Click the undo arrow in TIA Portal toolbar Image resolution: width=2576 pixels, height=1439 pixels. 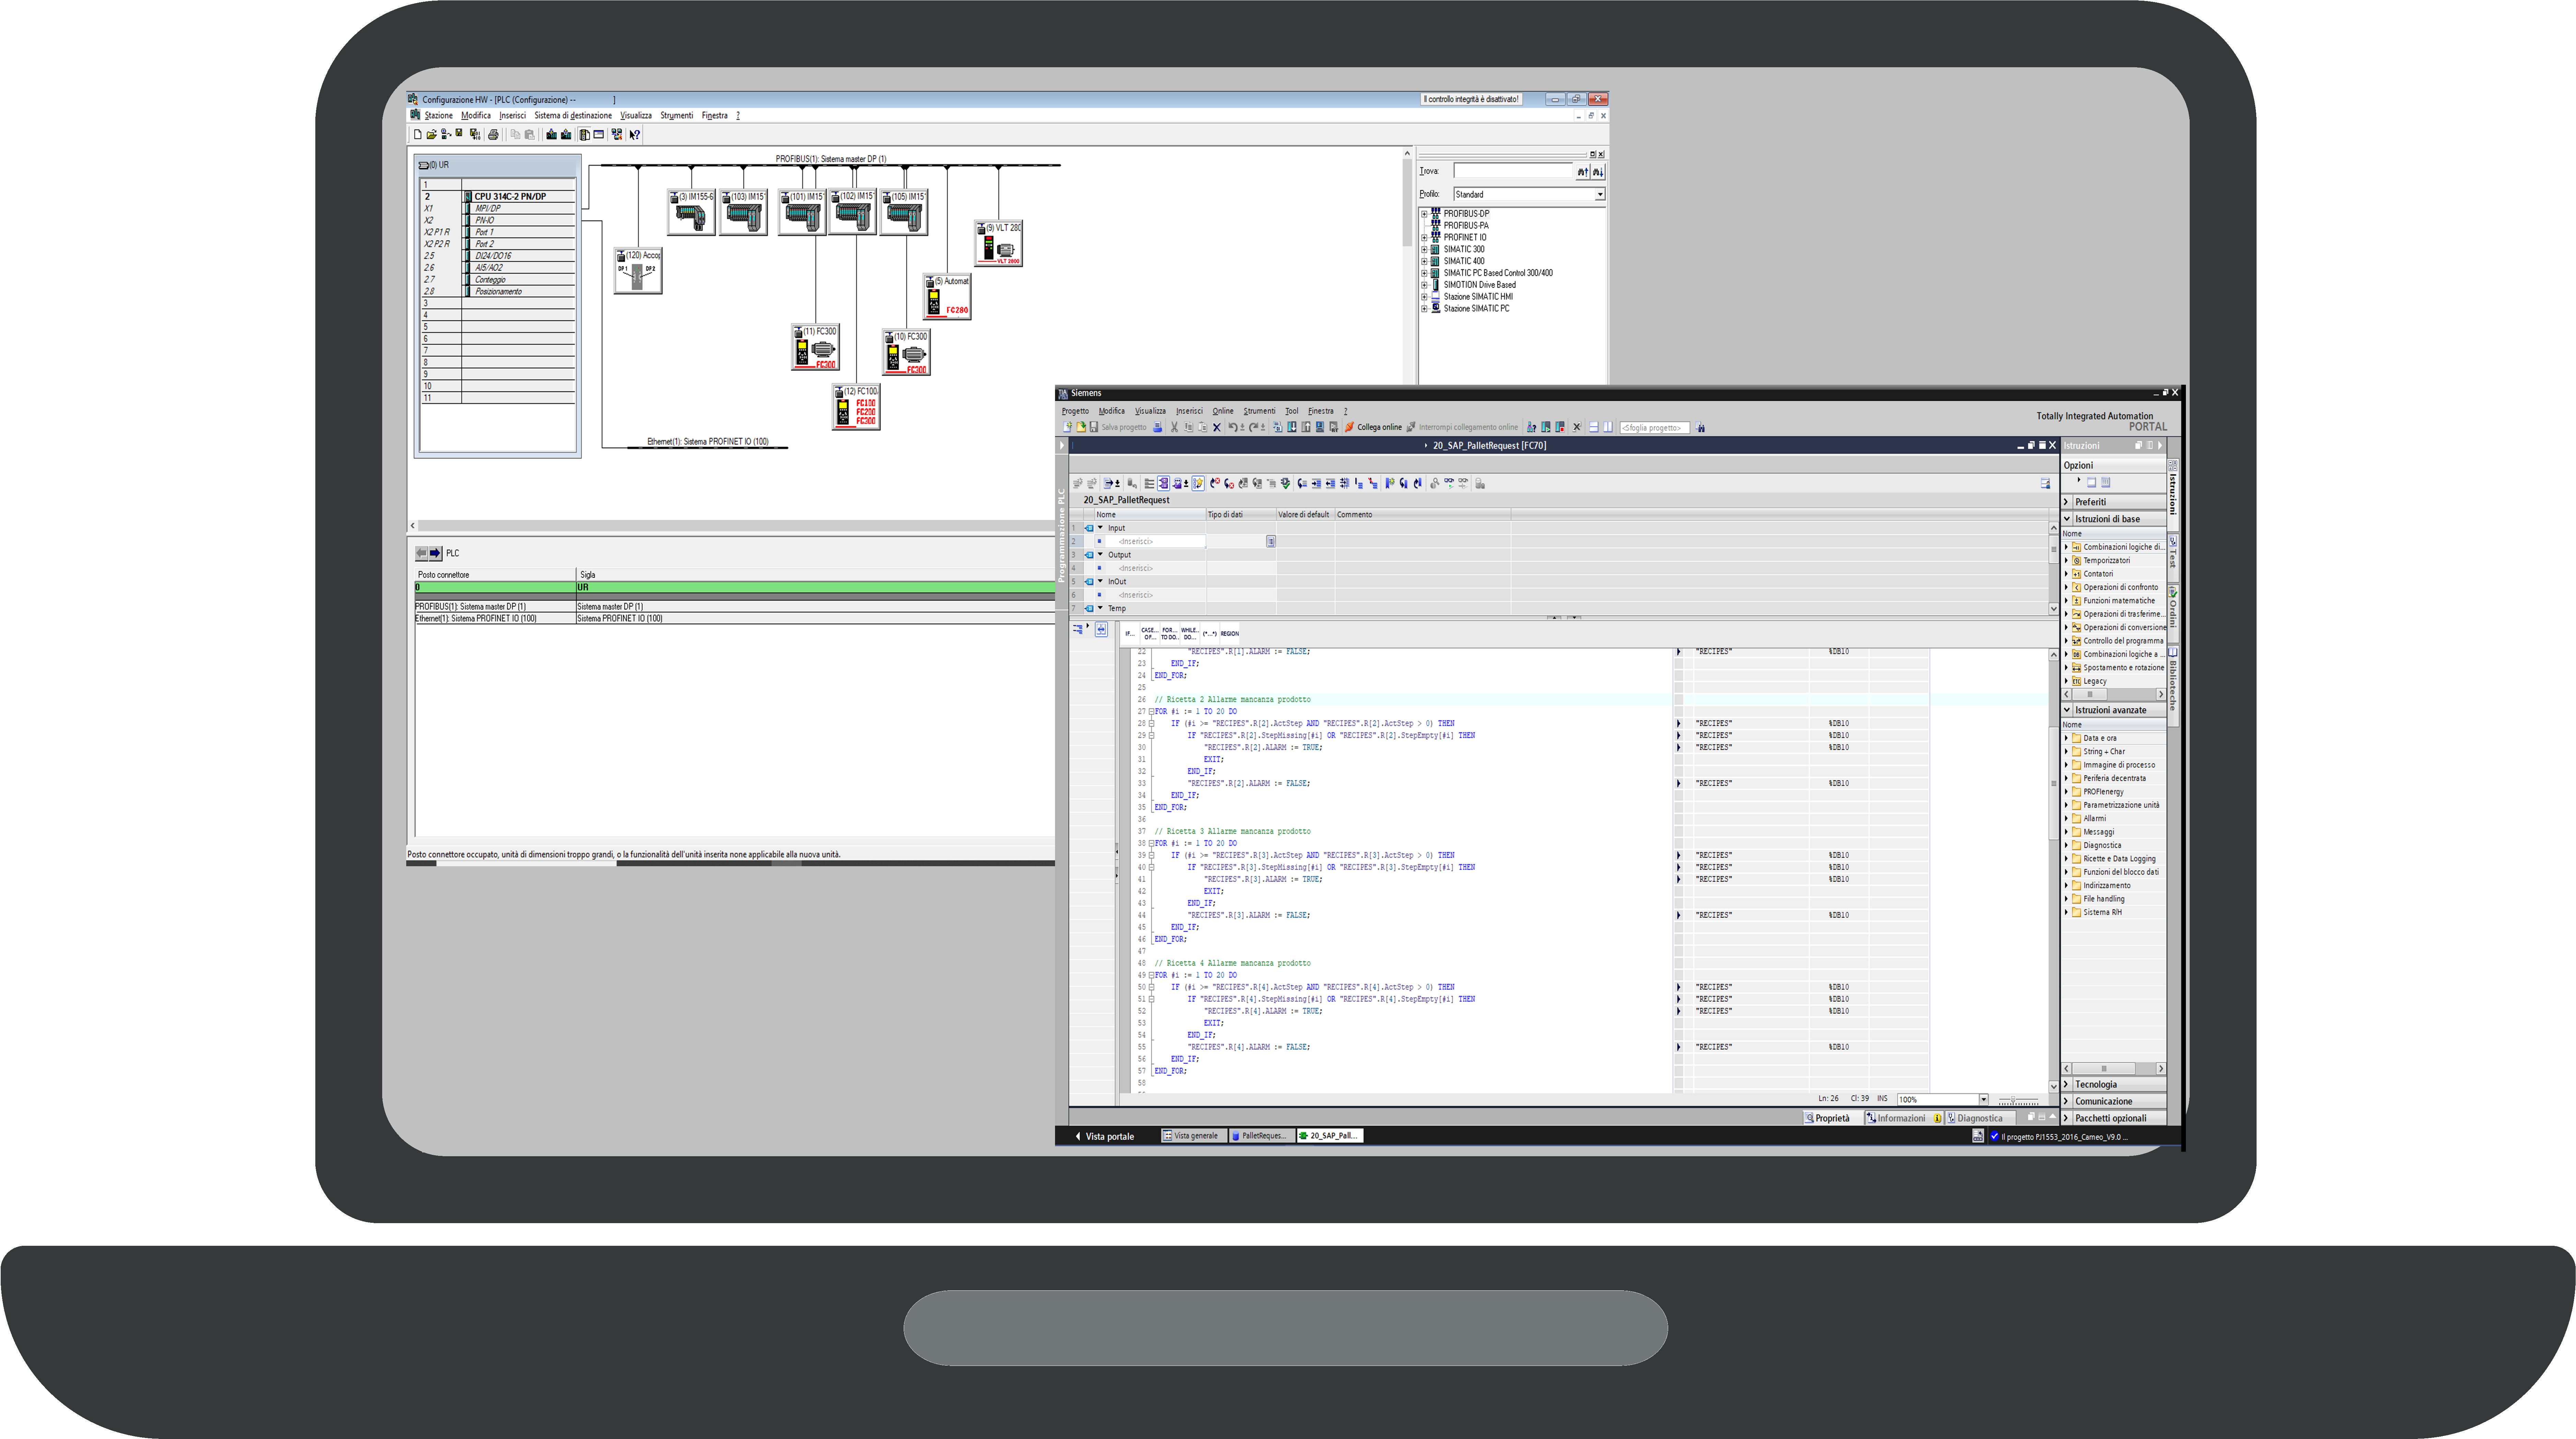pyautogui.click(x=1233, y=427)
